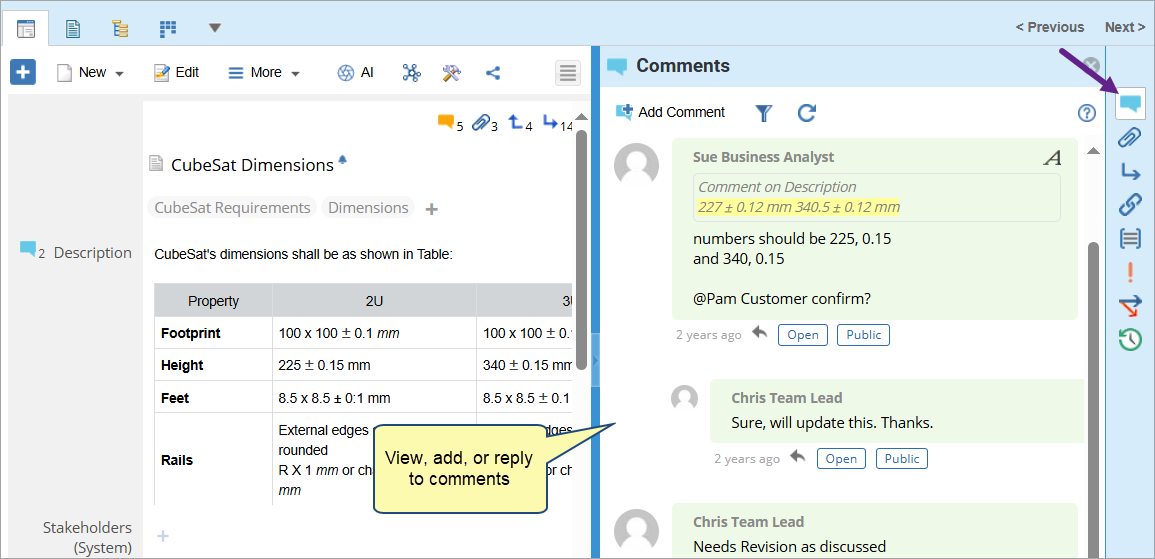The height and width of the screenshot is (559, 1155).
Task: Switch to the document view tab
Action: click(x=73, y=28)
